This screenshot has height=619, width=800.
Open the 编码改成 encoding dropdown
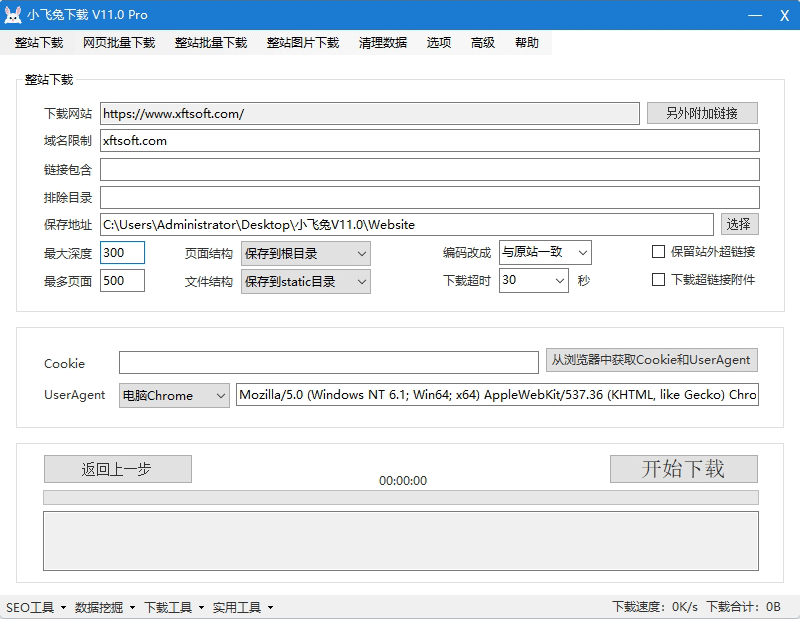click(545, 252)
